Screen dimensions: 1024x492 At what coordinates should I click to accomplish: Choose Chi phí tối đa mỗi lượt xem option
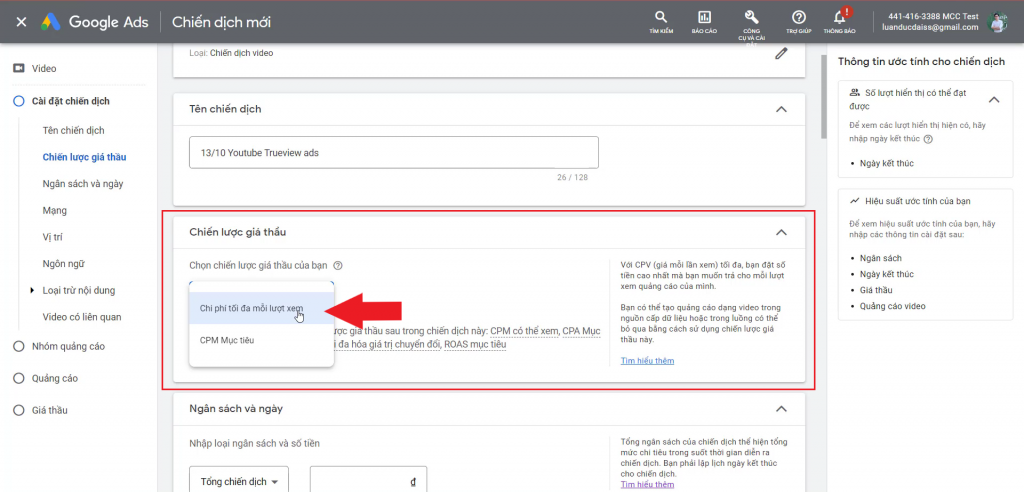(x=251, y=309)
